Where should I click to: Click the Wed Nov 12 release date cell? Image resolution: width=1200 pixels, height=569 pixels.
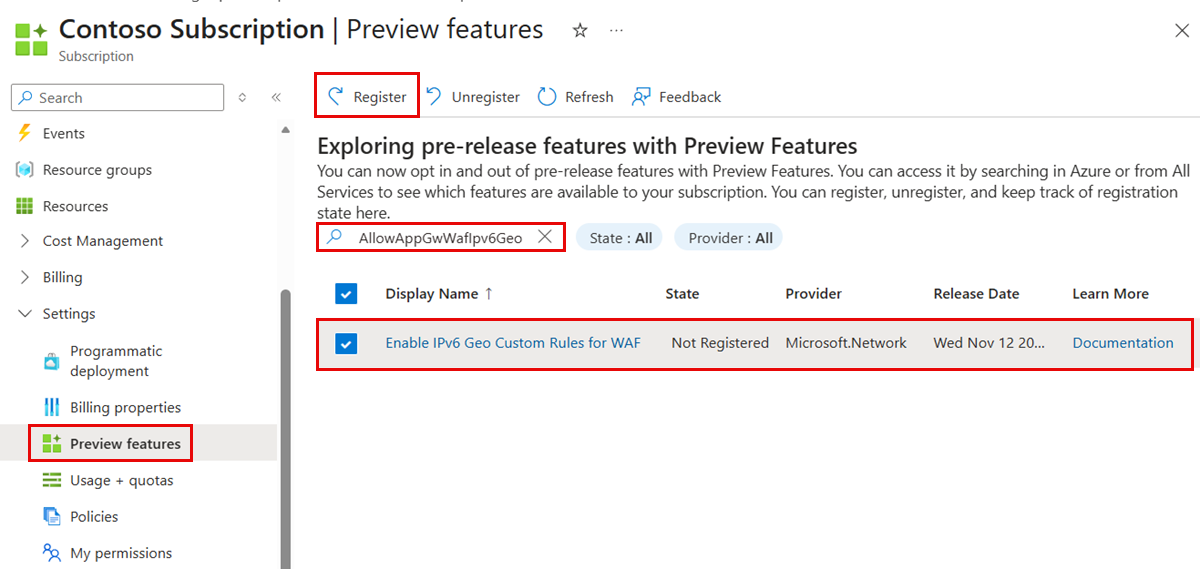point(989,343)
